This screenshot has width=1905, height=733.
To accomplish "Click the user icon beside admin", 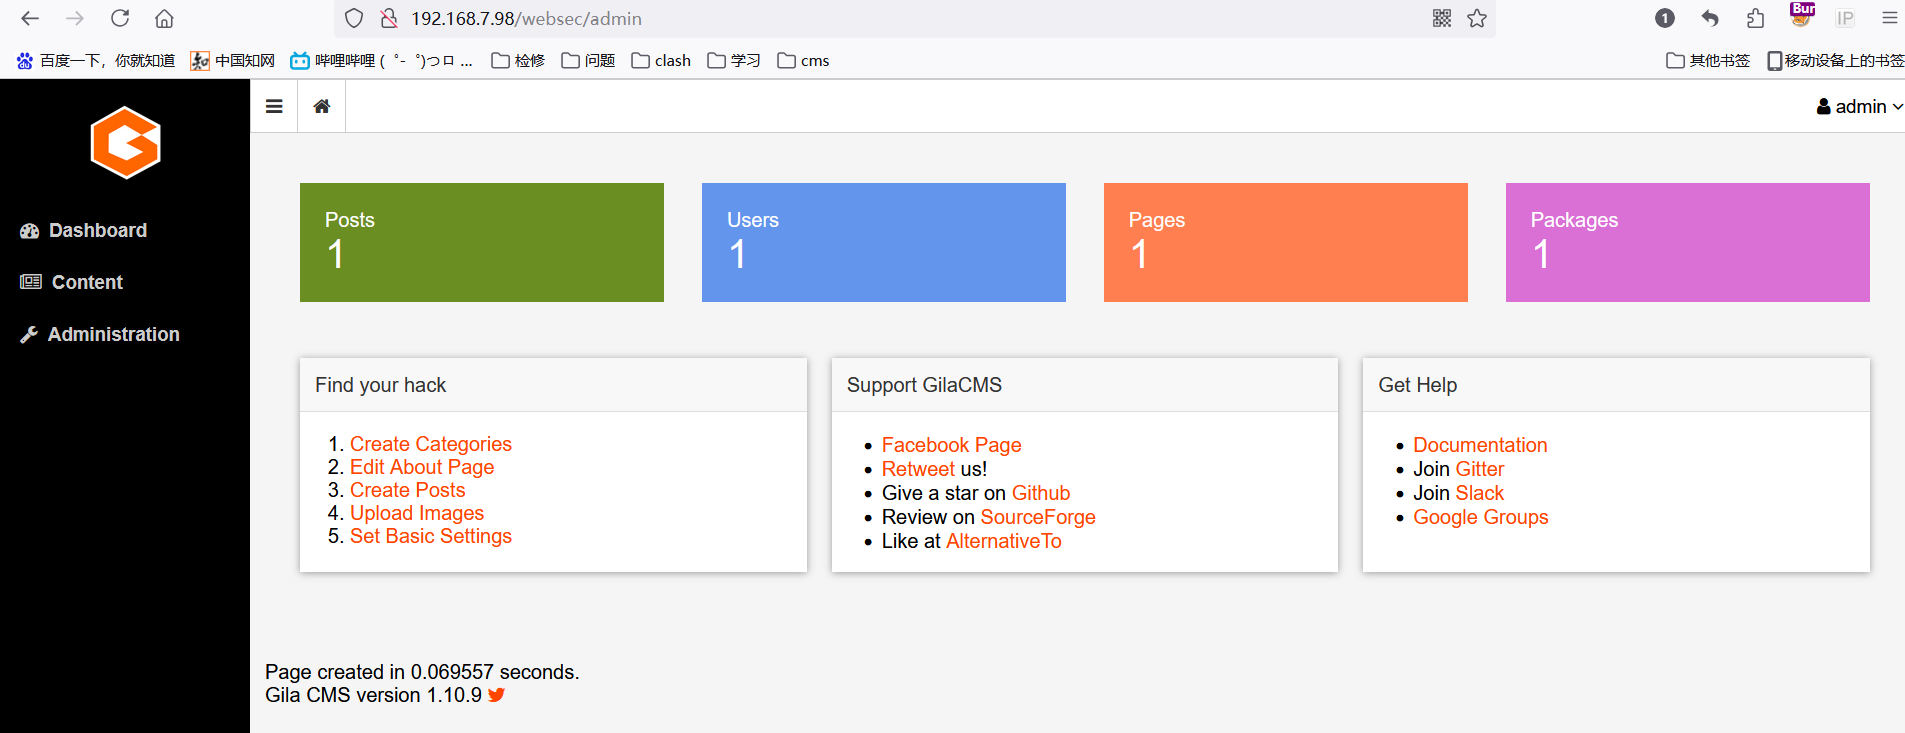I will coord(1824,107).
